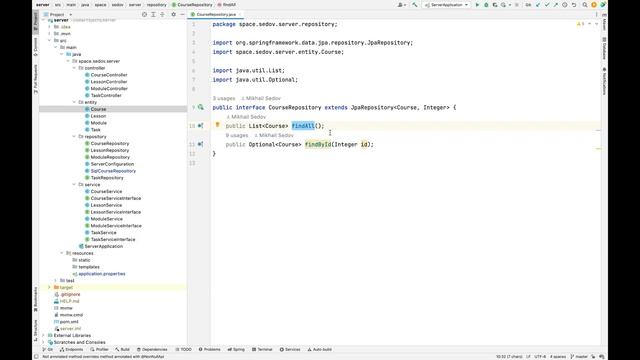
Task: Click the repository breadcrumb in navigation bar
Action: click(157, 5)
